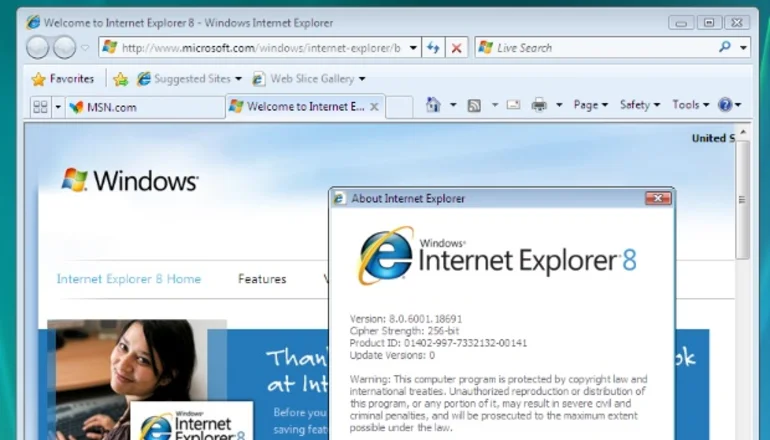Expand the Suggested Sites dropdown arrow

point(238,79)
